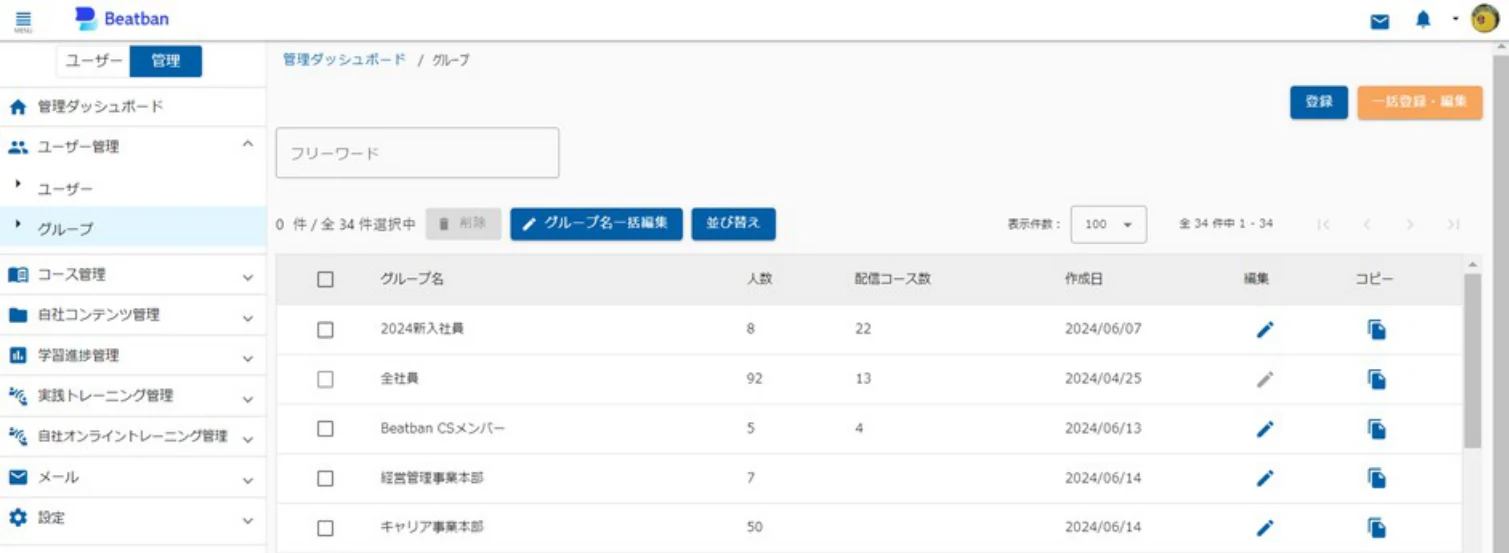Click the グループ名一括編集 button
This screenshot has height=553, width=1509.
pos(596,224)
